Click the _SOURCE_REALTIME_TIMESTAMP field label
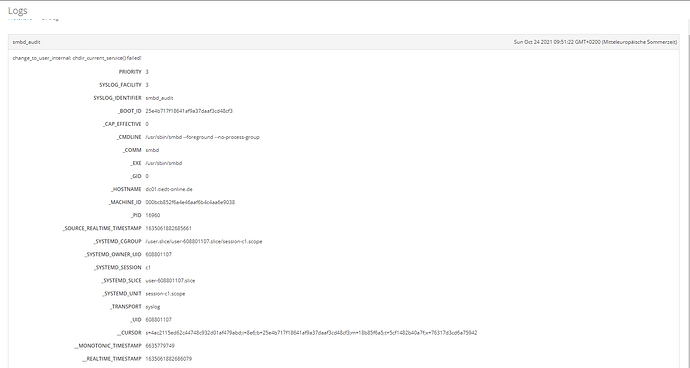Screen dimensions: 690x368 coord(102,228)
